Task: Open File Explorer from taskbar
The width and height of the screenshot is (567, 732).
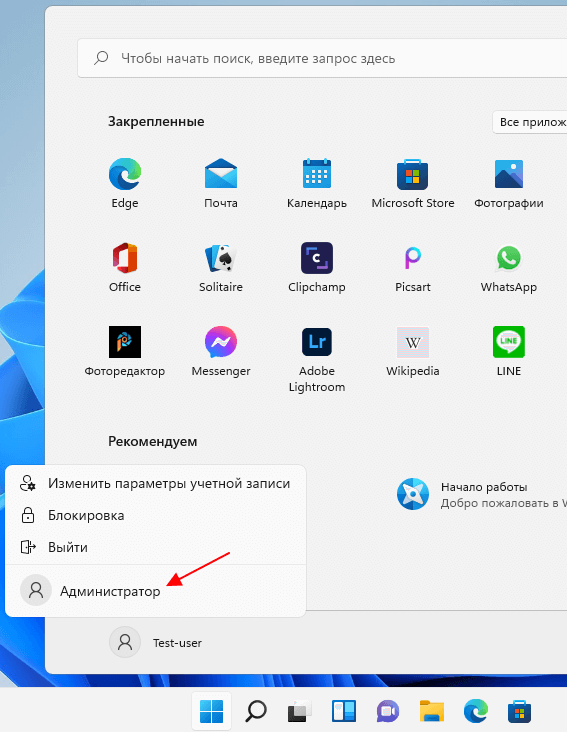Action: click(x=432, y=711)
